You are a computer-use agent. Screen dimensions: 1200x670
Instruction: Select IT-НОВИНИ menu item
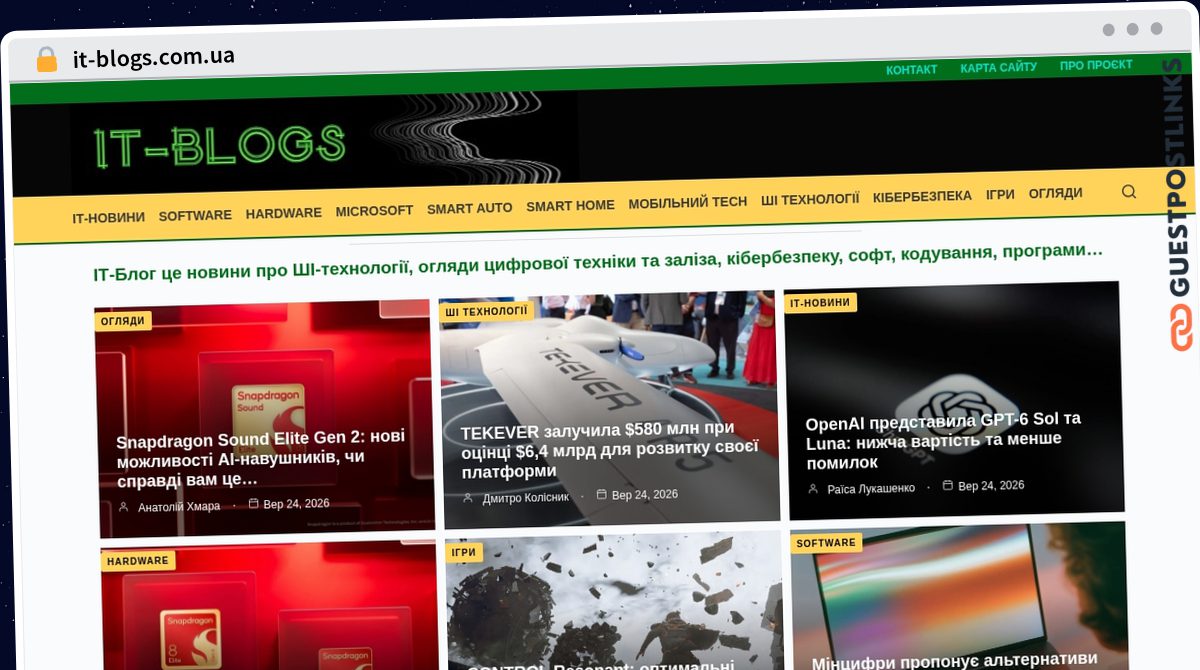tap(108, 216)
